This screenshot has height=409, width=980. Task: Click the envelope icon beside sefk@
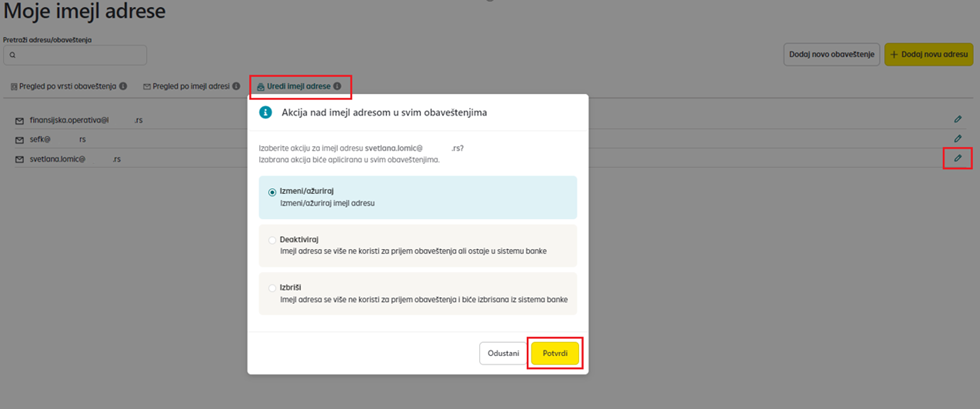click(19, 139)
